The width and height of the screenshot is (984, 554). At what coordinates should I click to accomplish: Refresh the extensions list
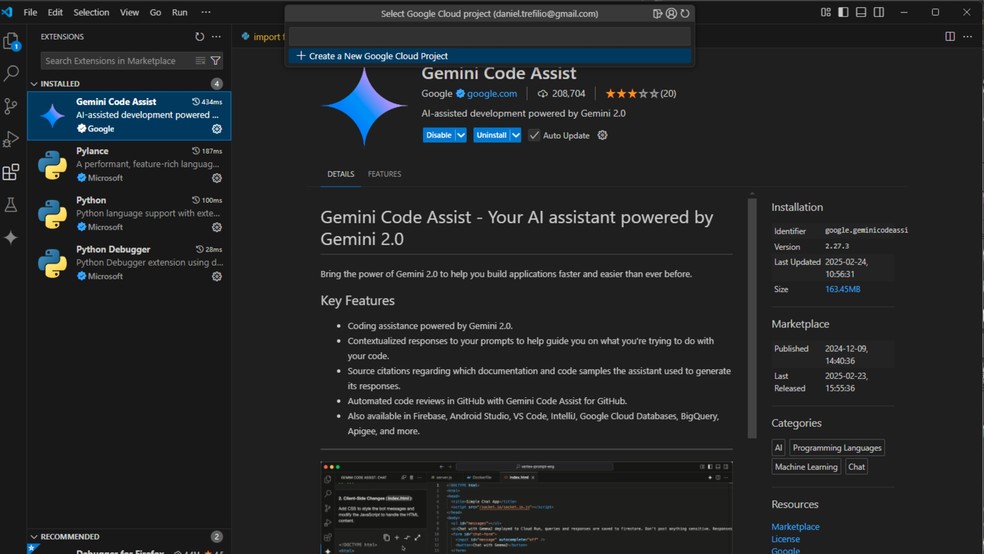[x=199, y=37]
